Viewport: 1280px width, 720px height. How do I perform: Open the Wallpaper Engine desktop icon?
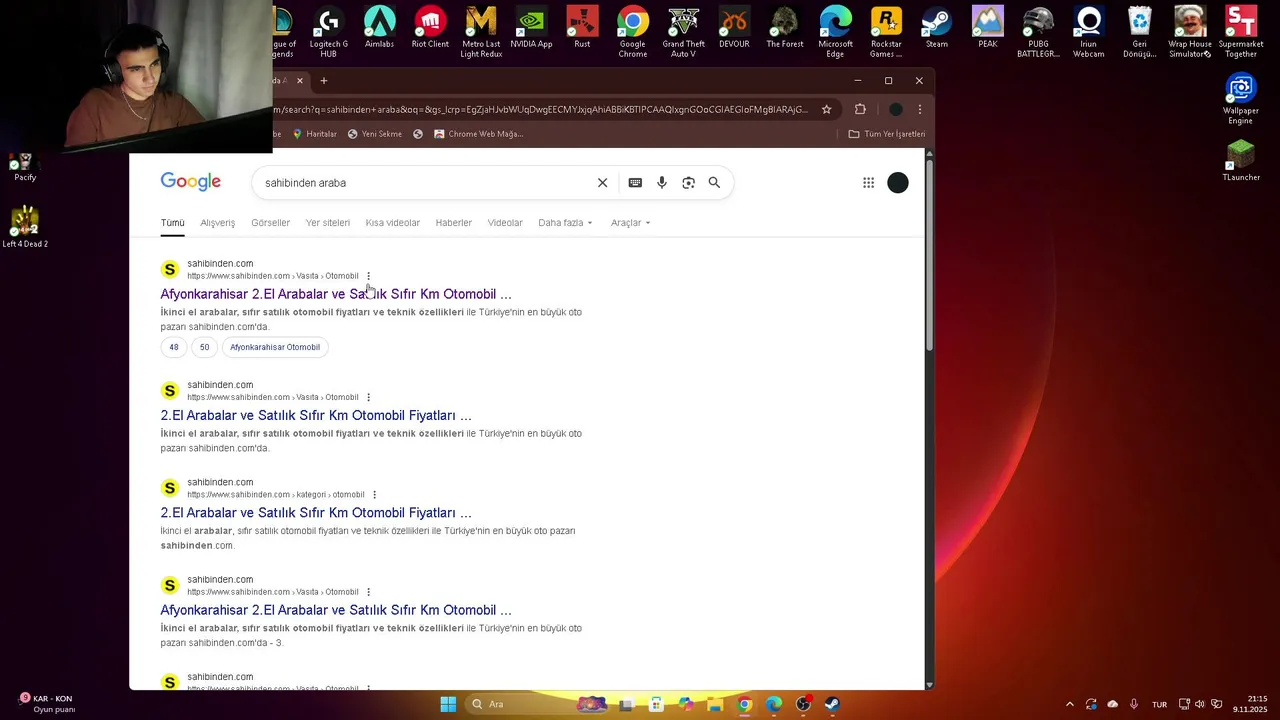[x=1240, y=100]
